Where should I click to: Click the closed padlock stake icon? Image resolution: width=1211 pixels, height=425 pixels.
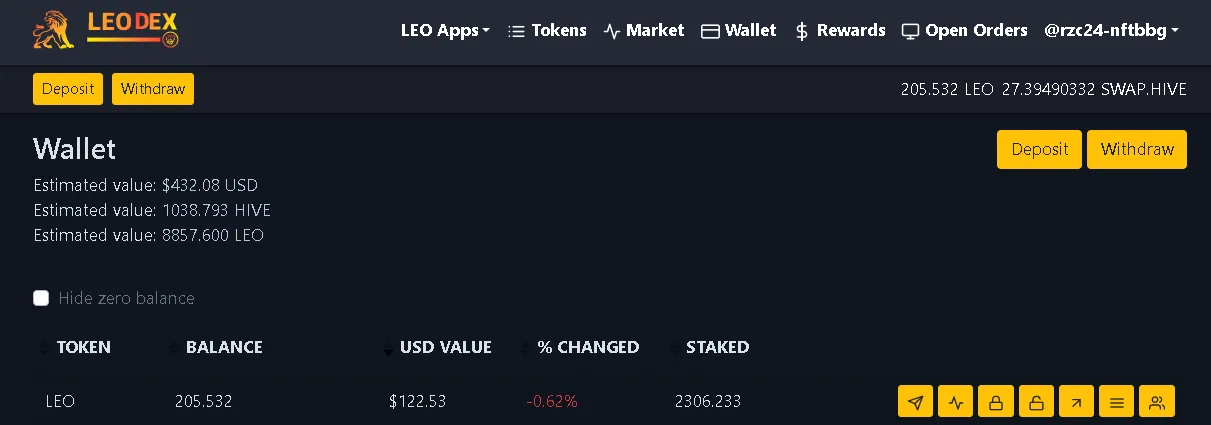tap(996, 402)
